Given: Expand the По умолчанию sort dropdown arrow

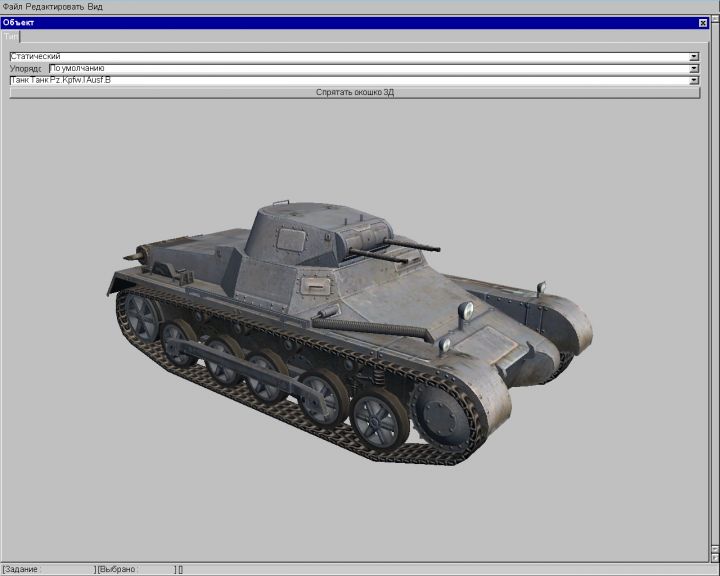Looking at the screenshot, I should (694, 69).
